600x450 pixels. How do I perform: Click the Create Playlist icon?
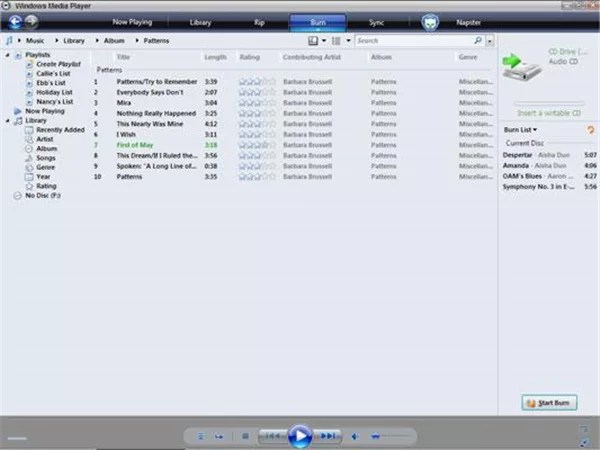tap(29, 64)
